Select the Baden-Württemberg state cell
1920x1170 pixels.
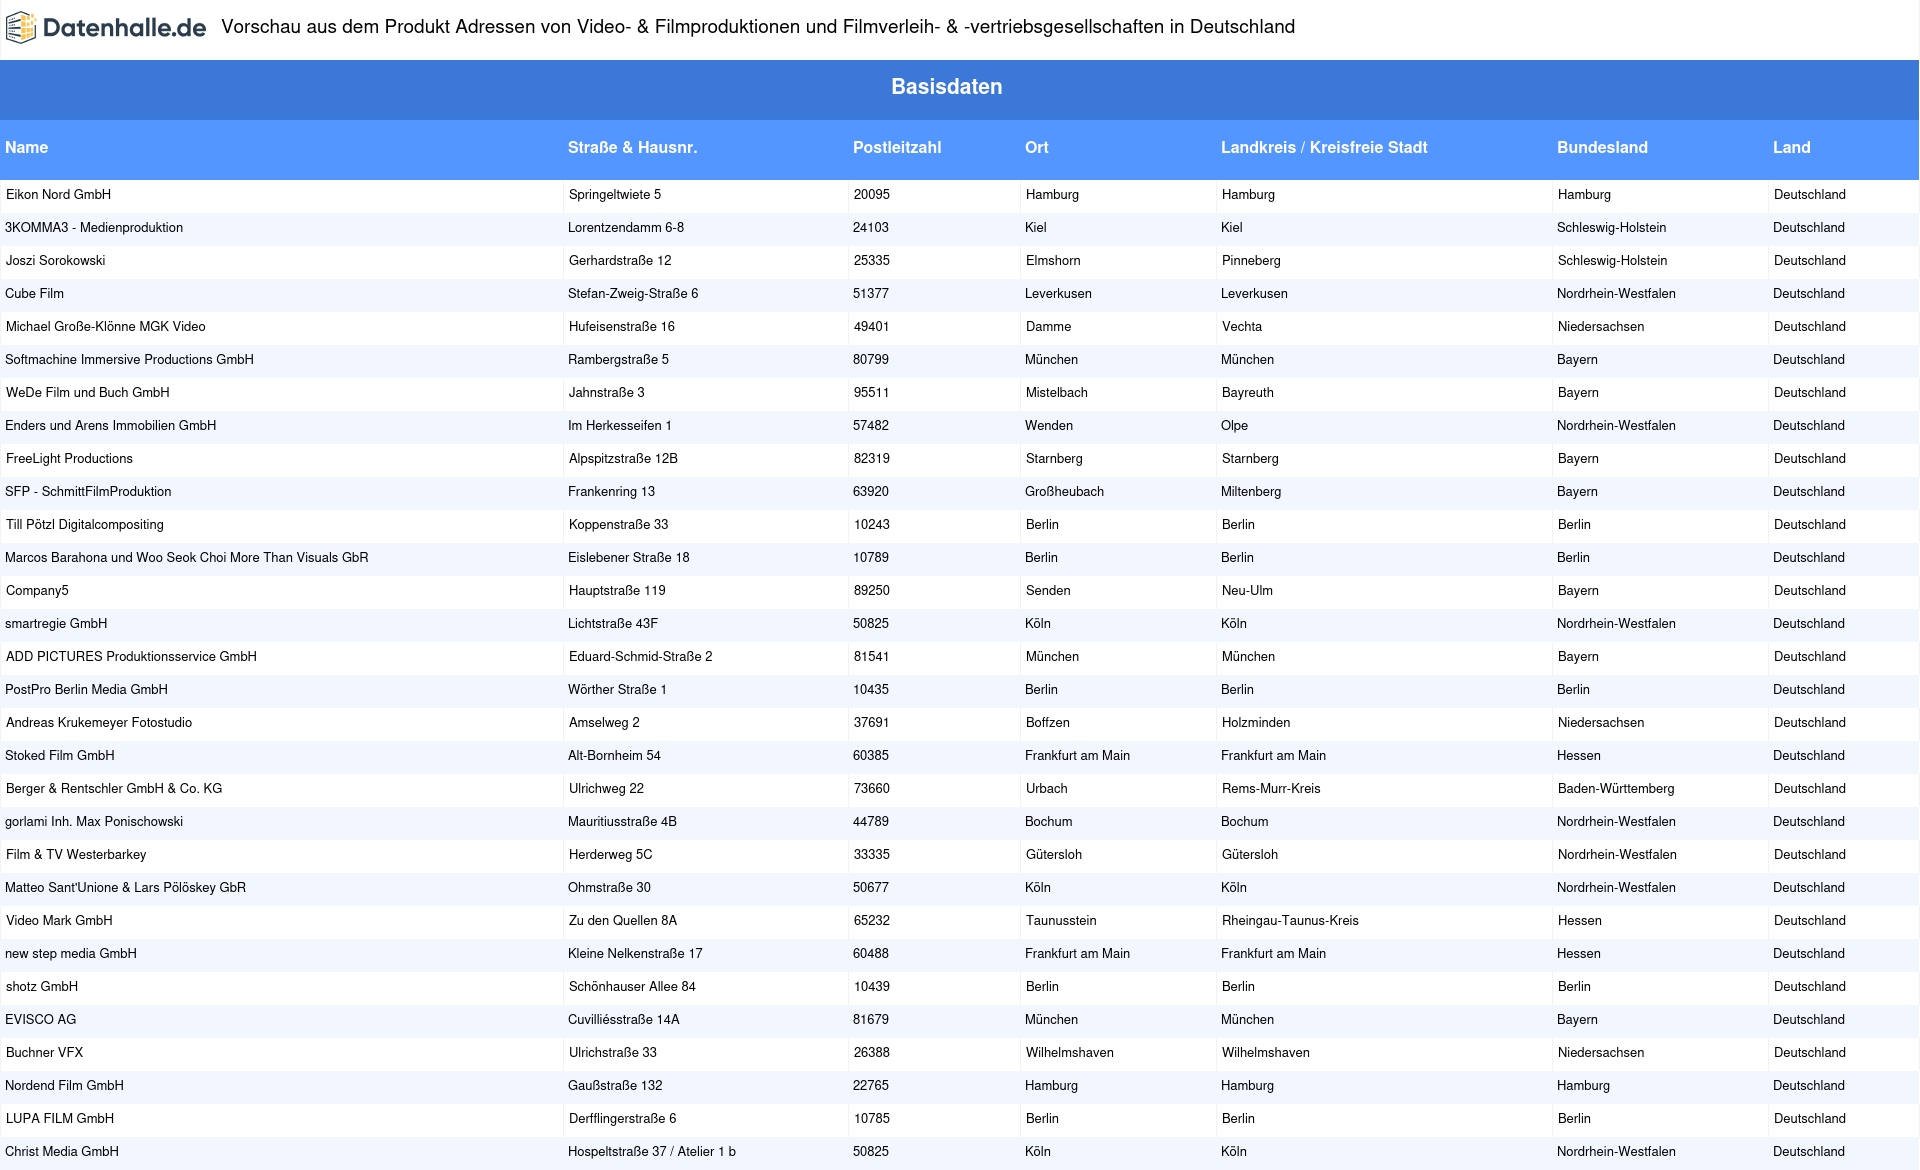pyautogui.click(x=1615, y=789)
